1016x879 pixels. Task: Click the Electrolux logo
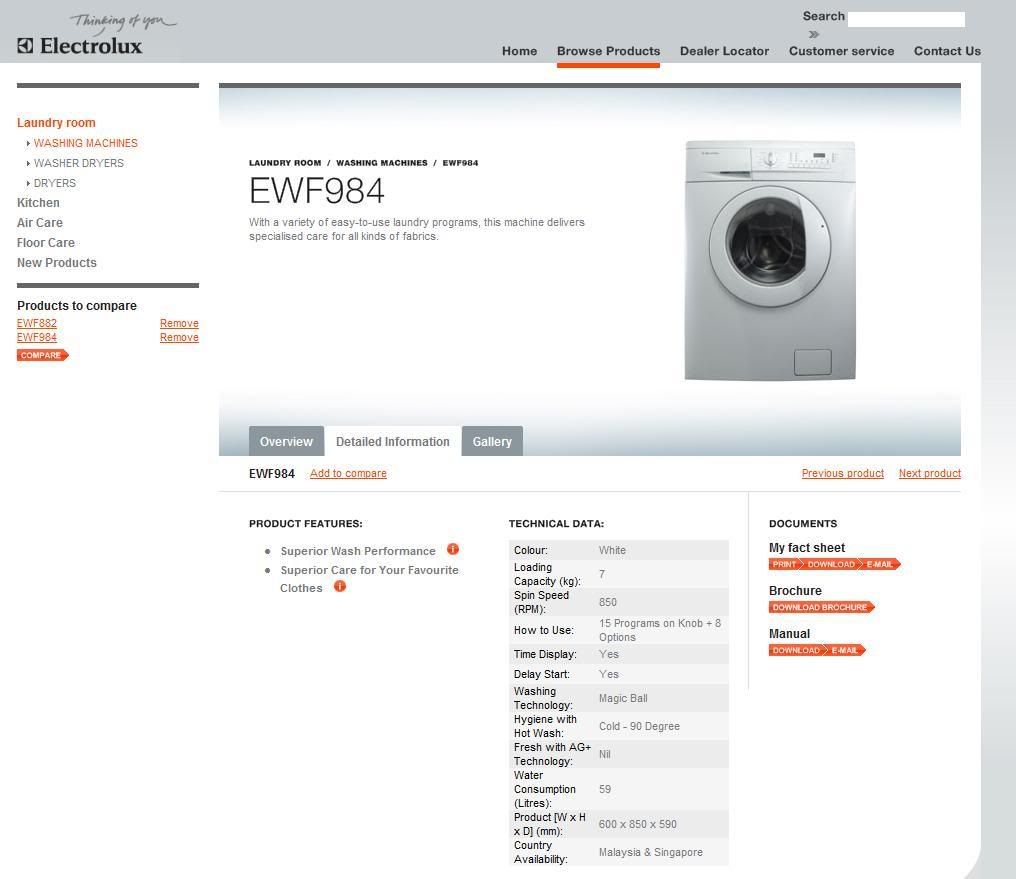click(80, 45)
